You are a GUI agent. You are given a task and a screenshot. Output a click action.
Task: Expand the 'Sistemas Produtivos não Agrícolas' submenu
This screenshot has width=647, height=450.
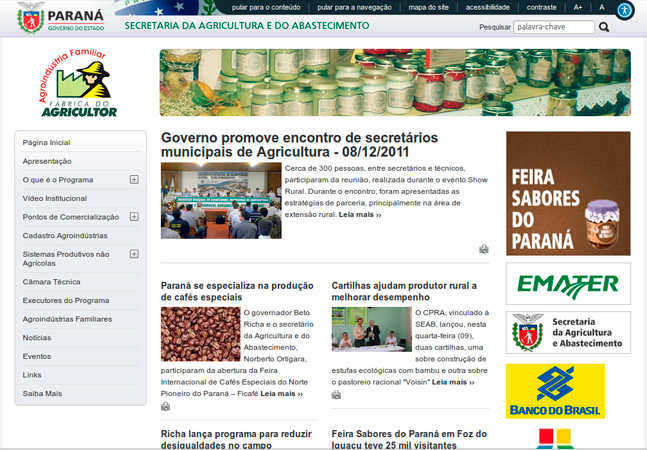click(134, 254)
